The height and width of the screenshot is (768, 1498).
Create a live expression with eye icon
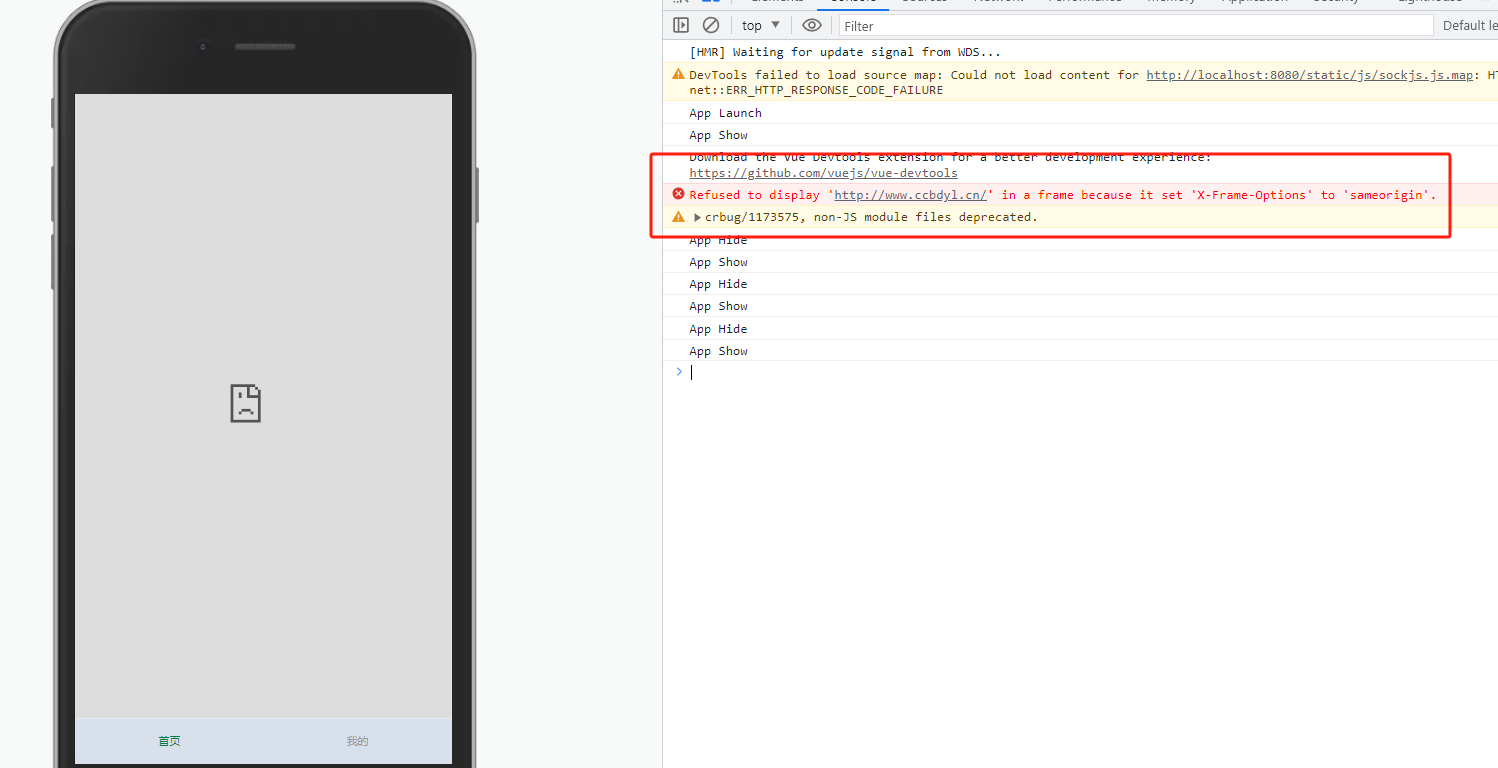[812, 25]
